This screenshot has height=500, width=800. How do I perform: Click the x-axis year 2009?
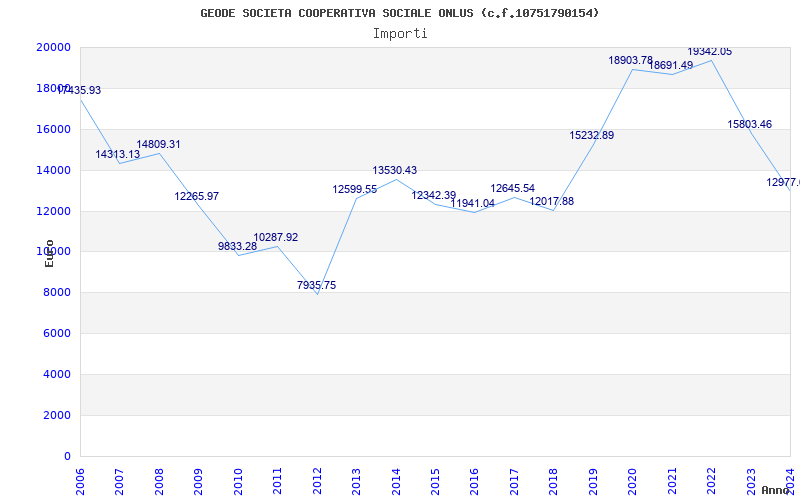pyautogui.click(x=198, y=481)
